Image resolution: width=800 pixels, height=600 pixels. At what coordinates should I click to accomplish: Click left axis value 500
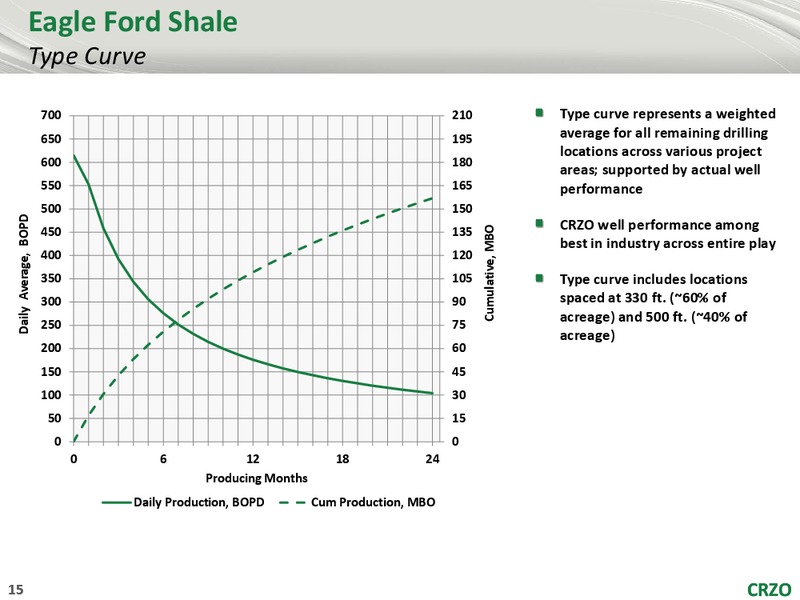coord(51,209)
